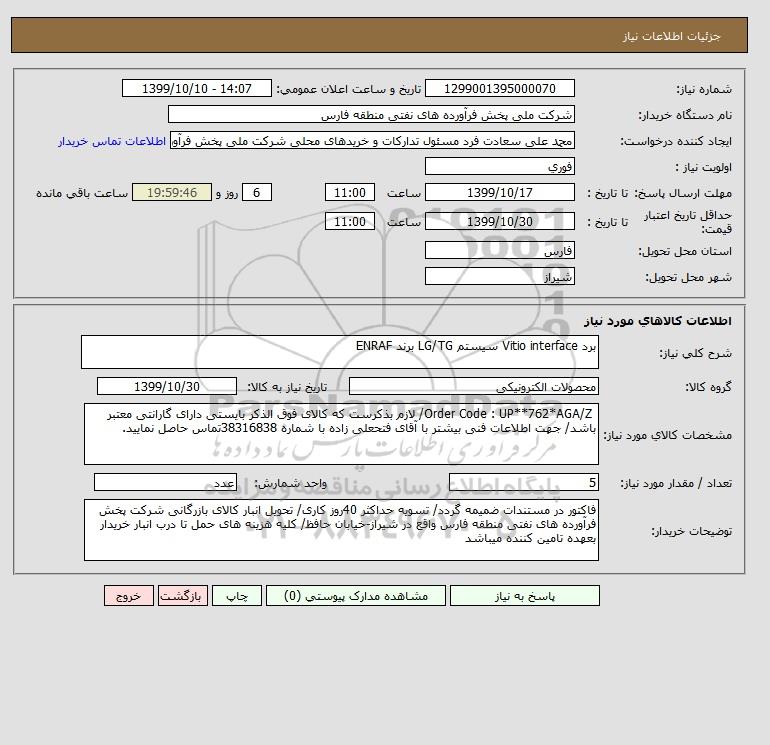Click the price validity date 1399/10/30
The image size is (770, 745).
(499, 221)
